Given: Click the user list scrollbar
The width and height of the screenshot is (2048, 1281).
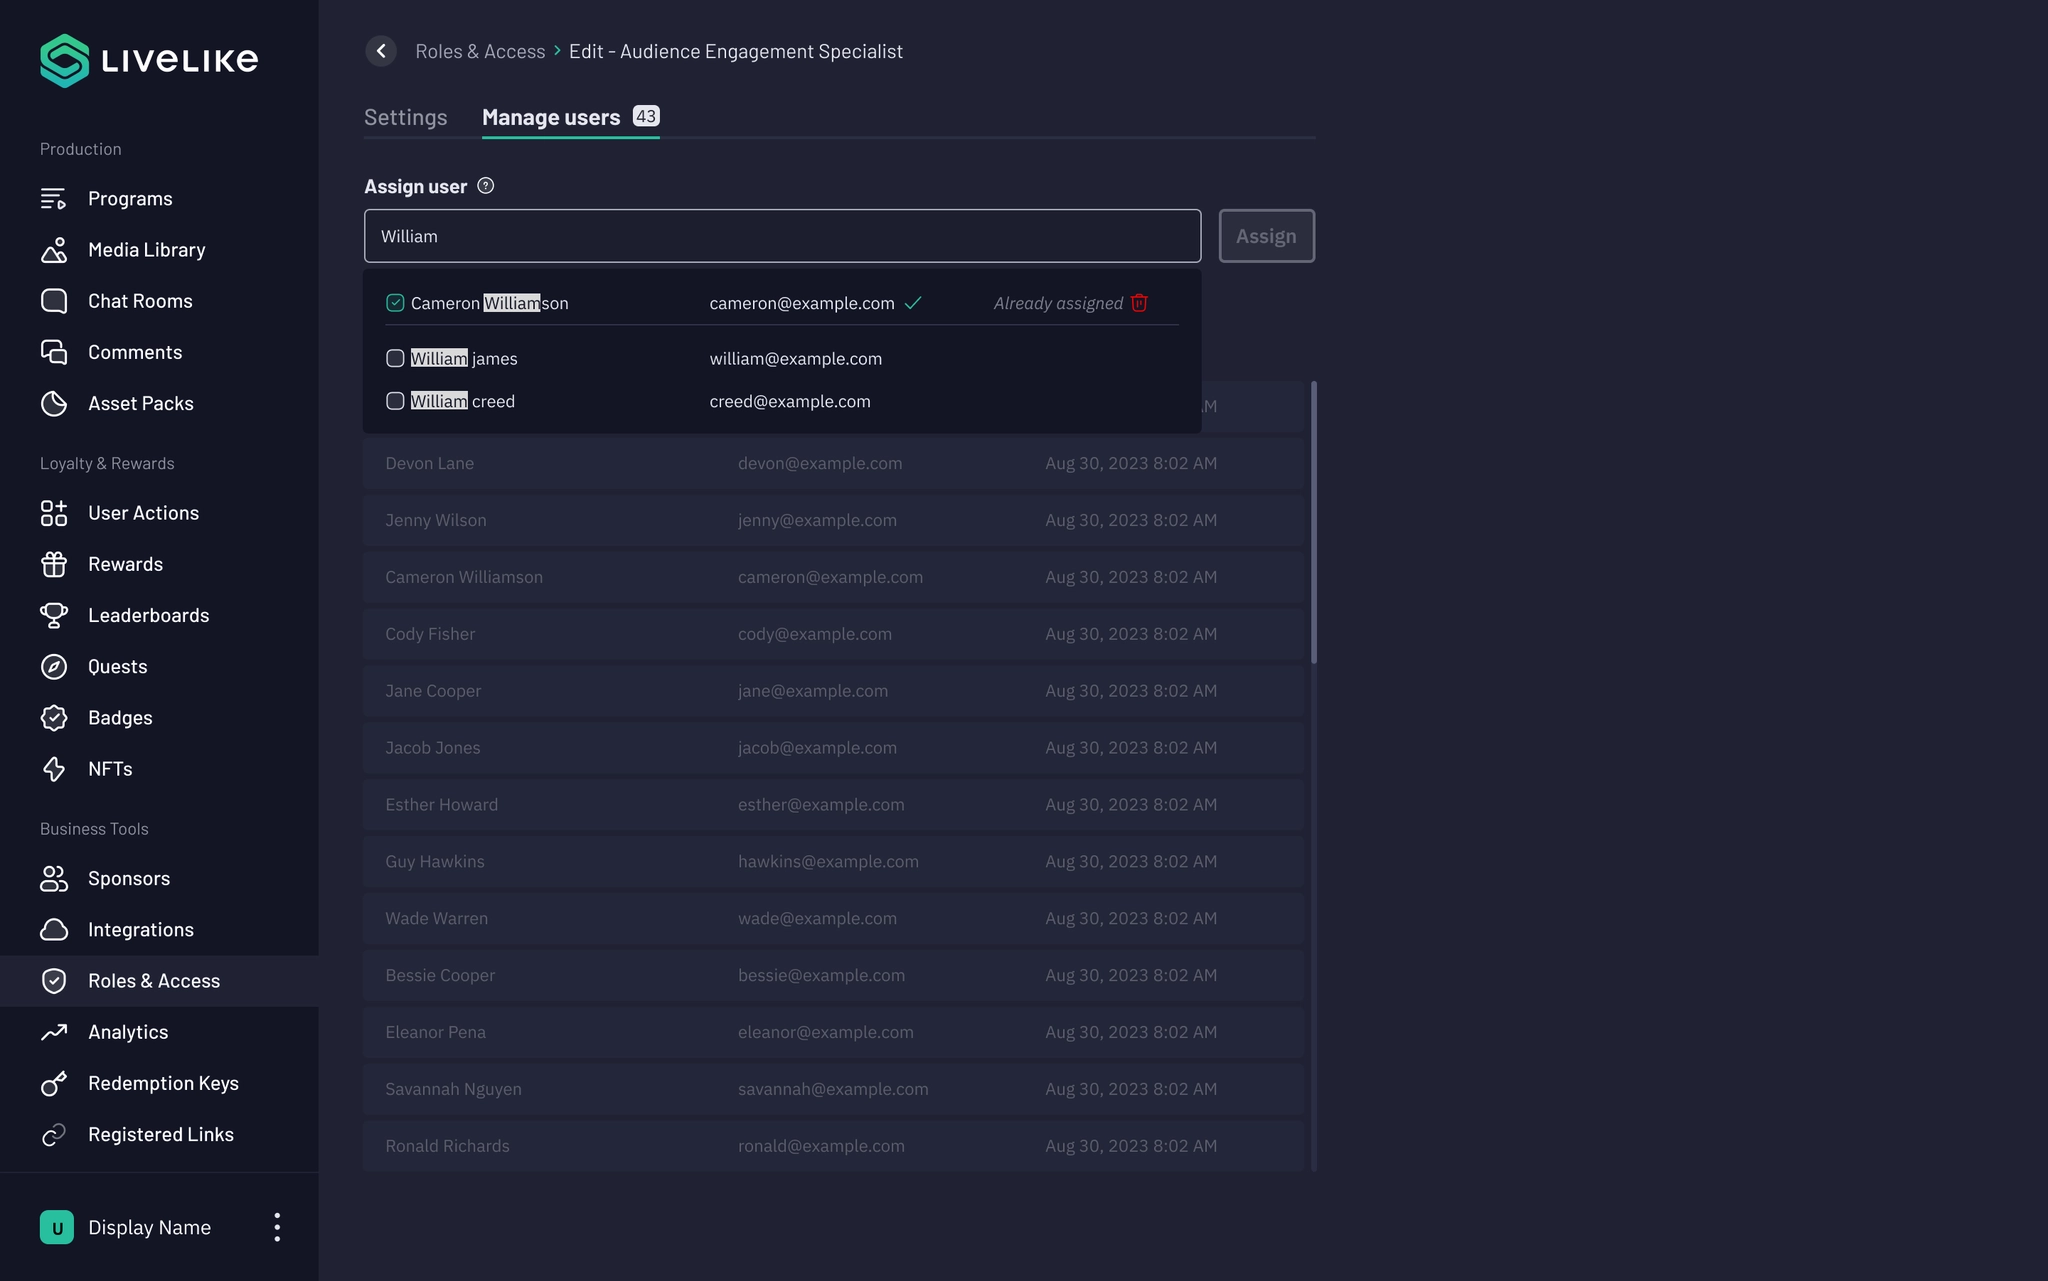Looking at the screenshot, I should tap(1314, 522).
